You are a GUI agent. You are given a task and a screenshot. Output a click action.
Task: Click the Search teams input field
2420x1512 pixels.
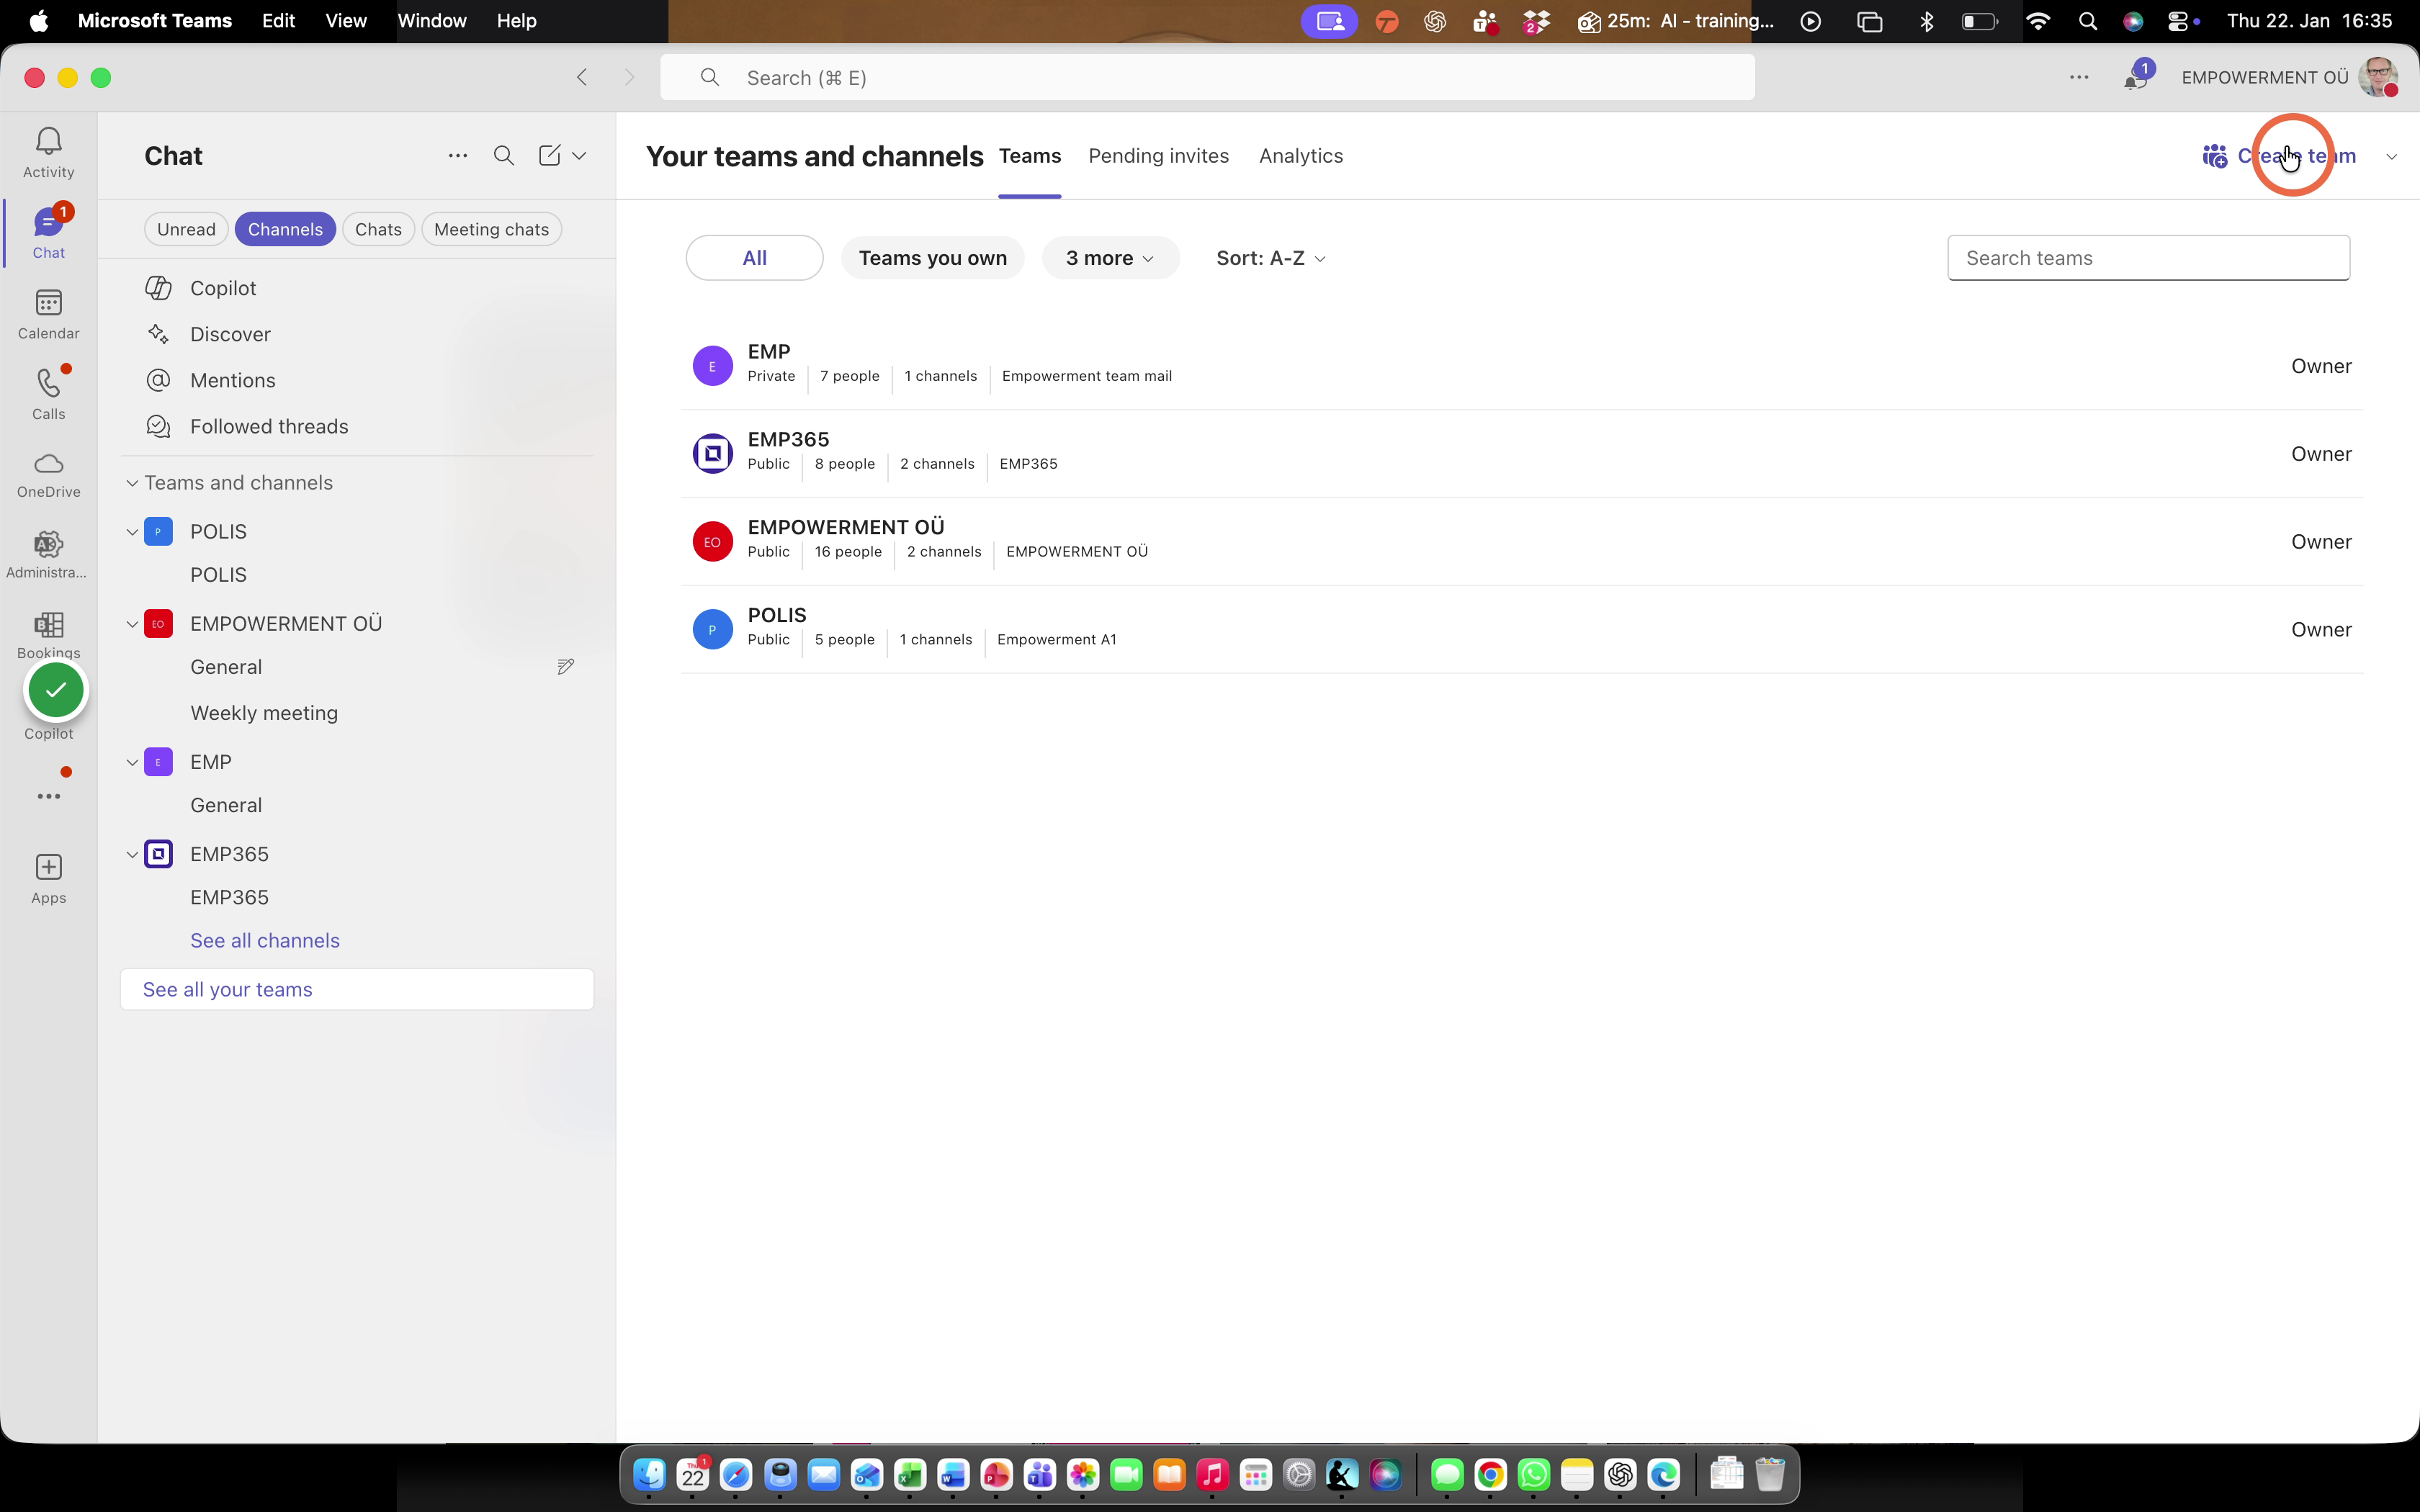click(2148, 258)
